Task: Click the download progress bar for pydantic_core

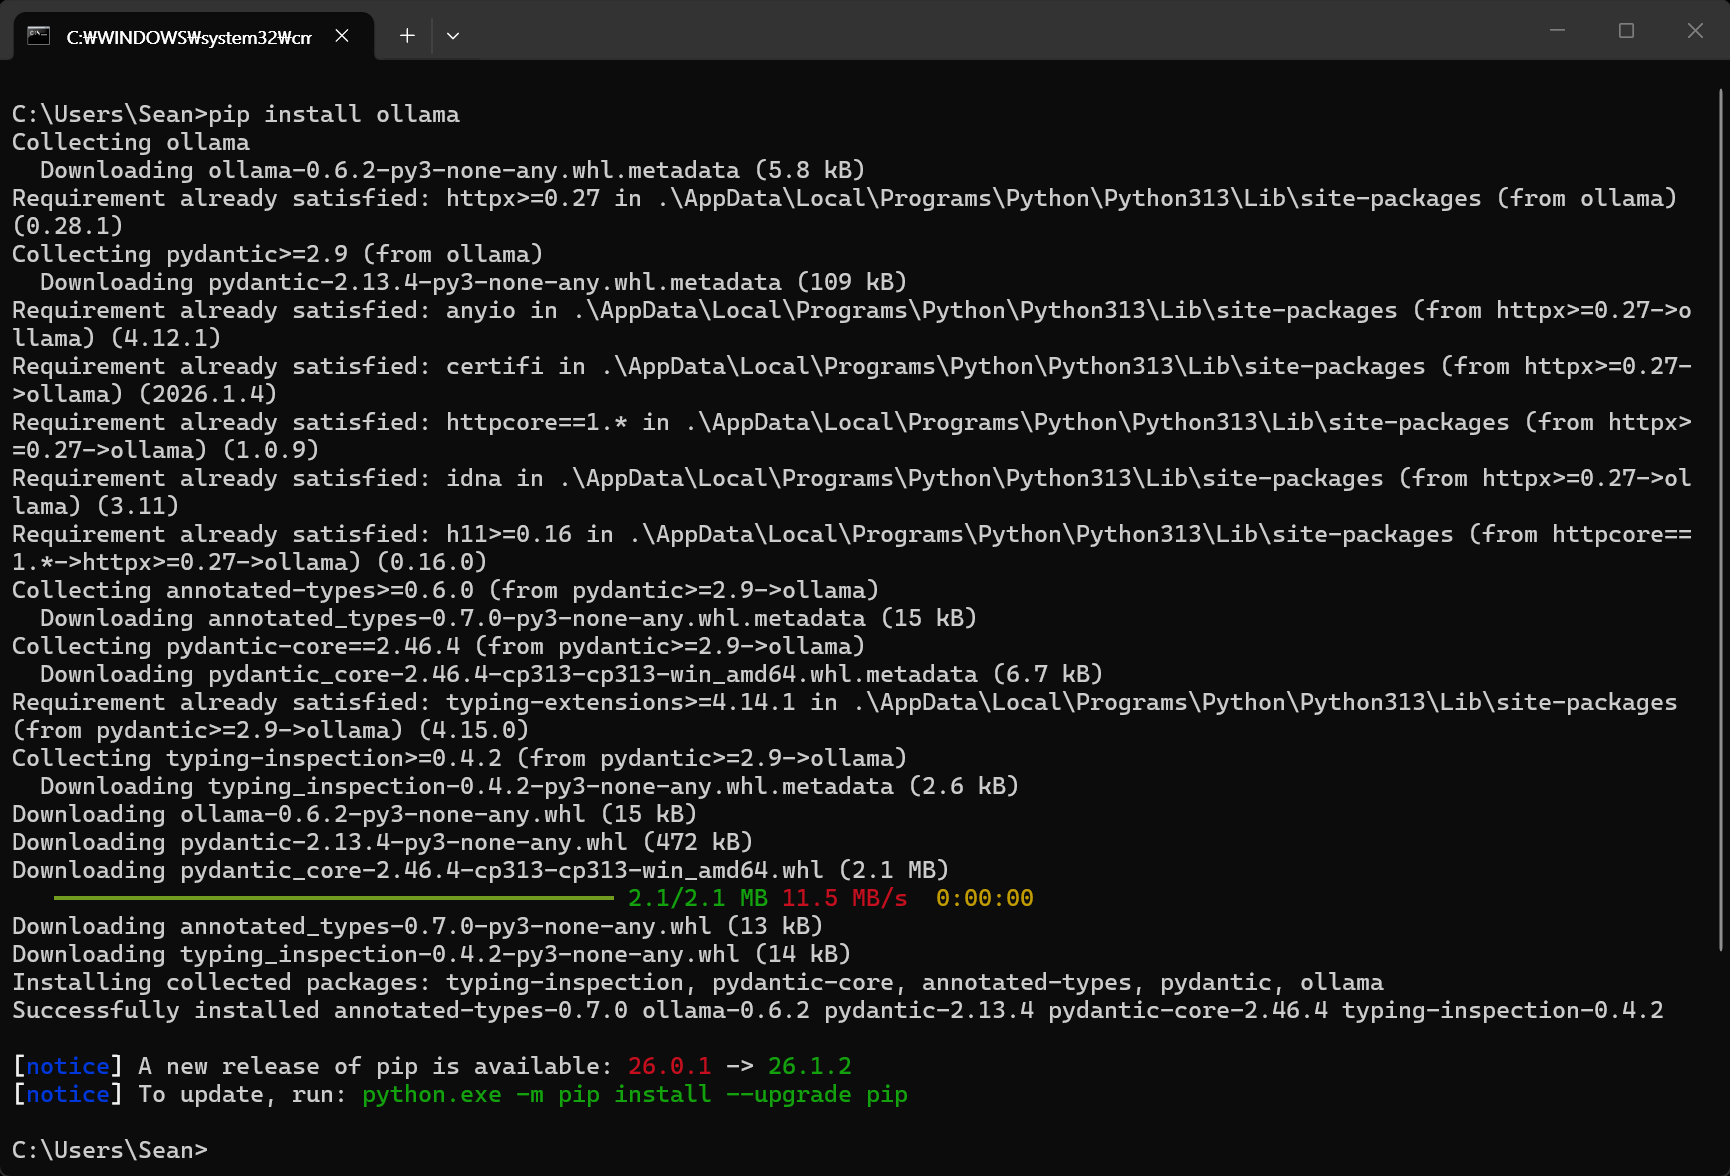Action: (x=334, y=898)
